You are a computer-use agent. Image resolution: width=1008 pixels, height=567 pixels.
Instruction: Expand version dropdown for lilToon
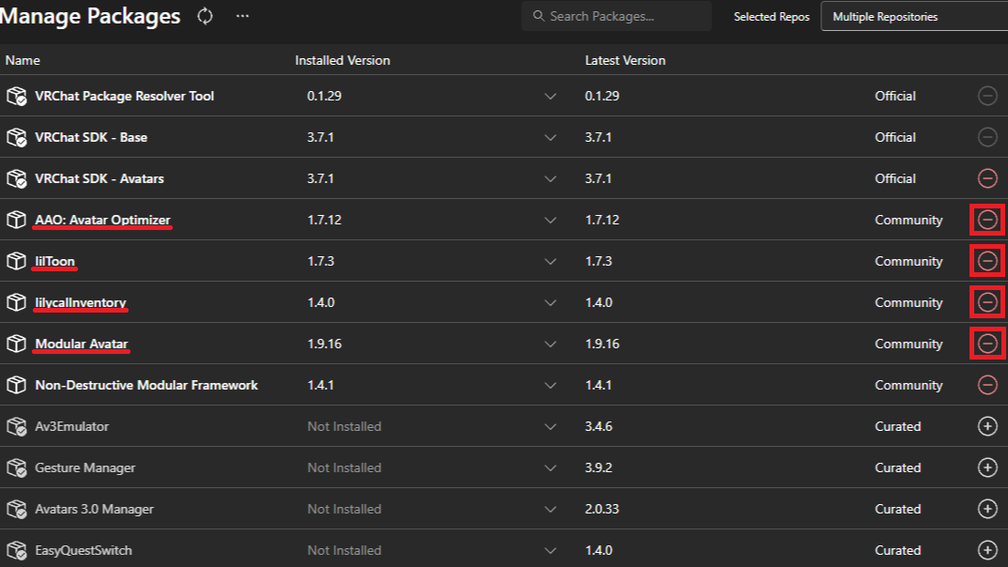(550, 262)
